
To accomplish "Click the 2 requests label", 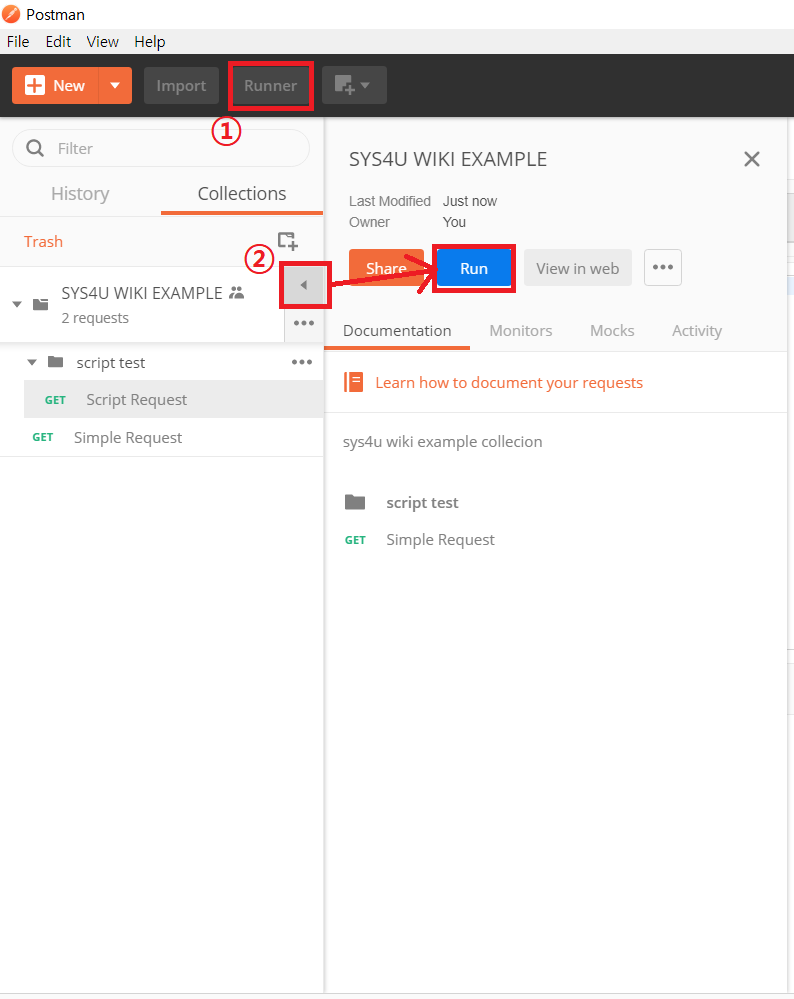I will [95, 318].
